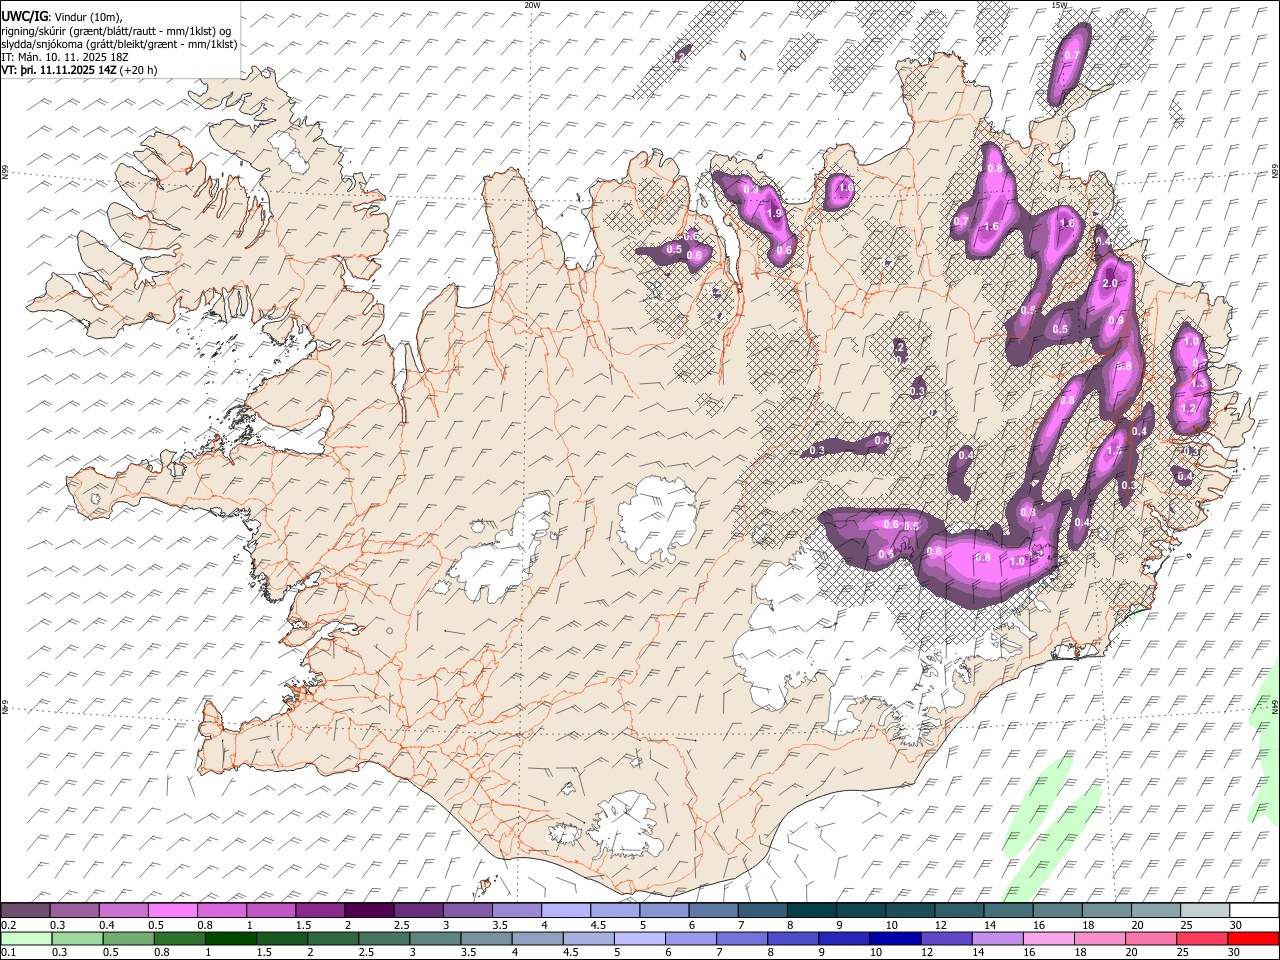Select the light pink 16 swatch in the lower legend
This screenshot has height=960, width=1280.
point(1048,939)
